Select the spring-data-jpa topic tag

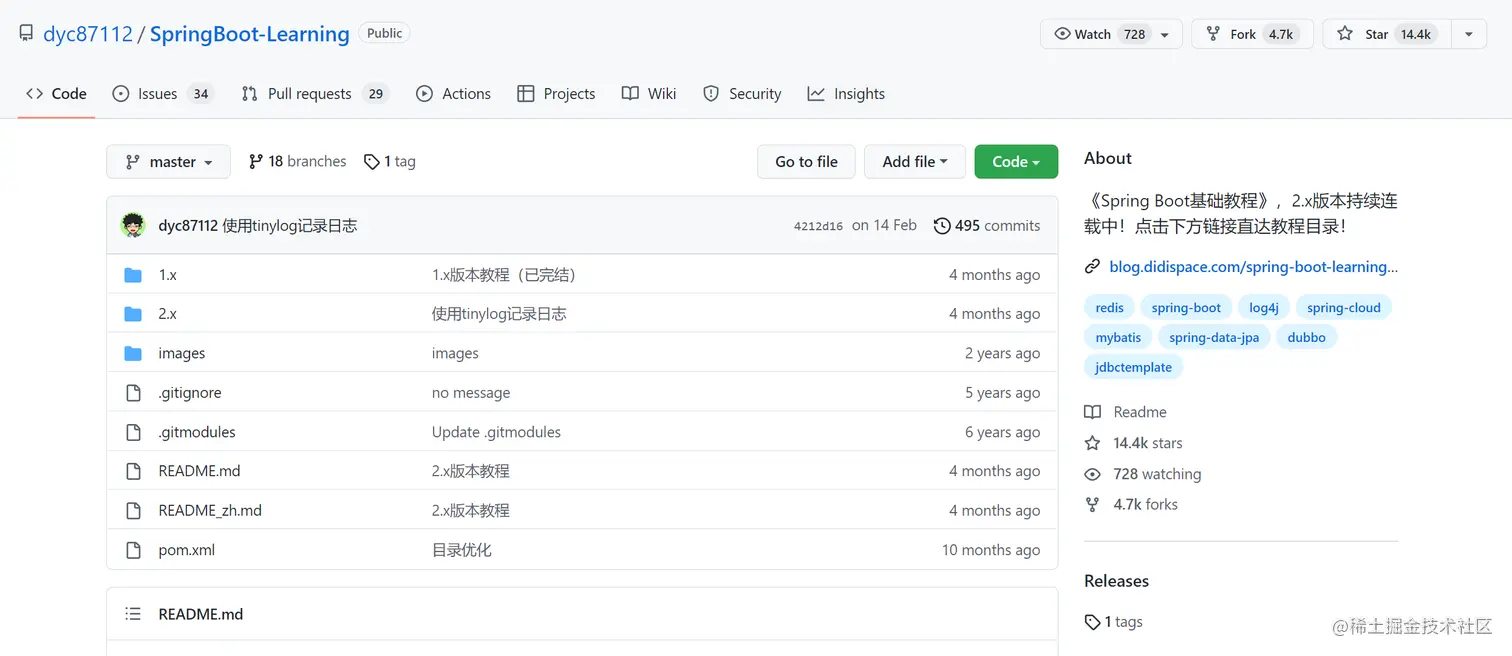tap(1214, 338)
